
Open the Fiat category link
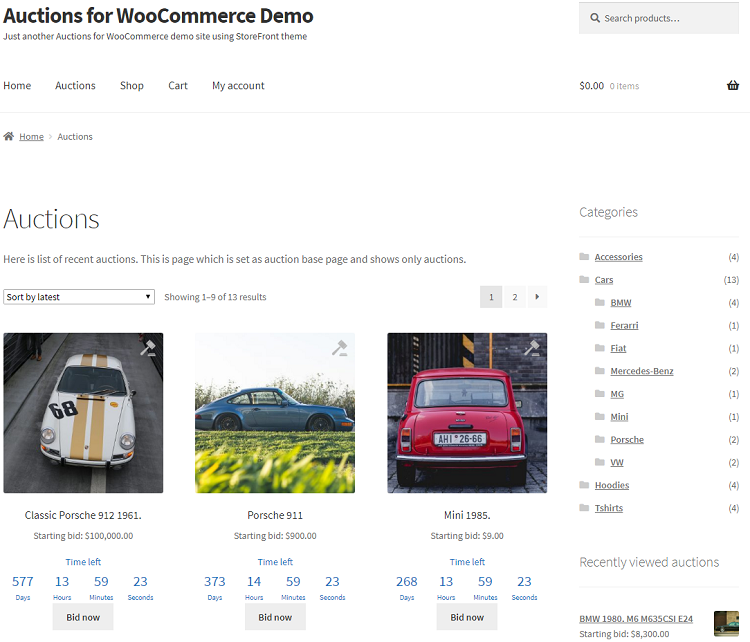[618, 348]
